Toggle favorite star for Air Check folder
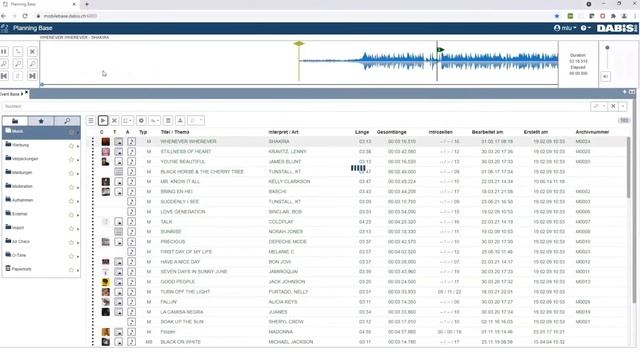640x360 pixels. (71, 242)
